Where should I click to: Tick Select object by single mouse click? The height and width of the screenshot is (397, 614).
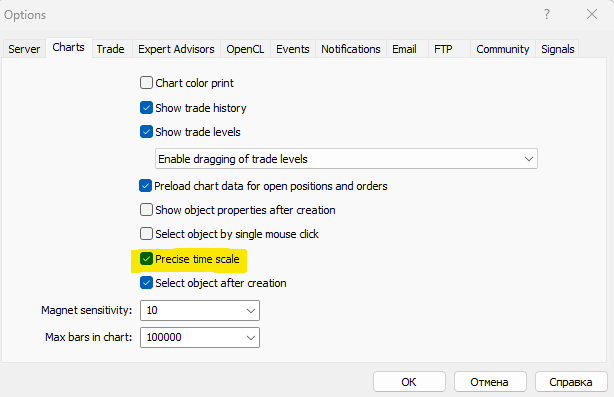click(x=146, y=234)
